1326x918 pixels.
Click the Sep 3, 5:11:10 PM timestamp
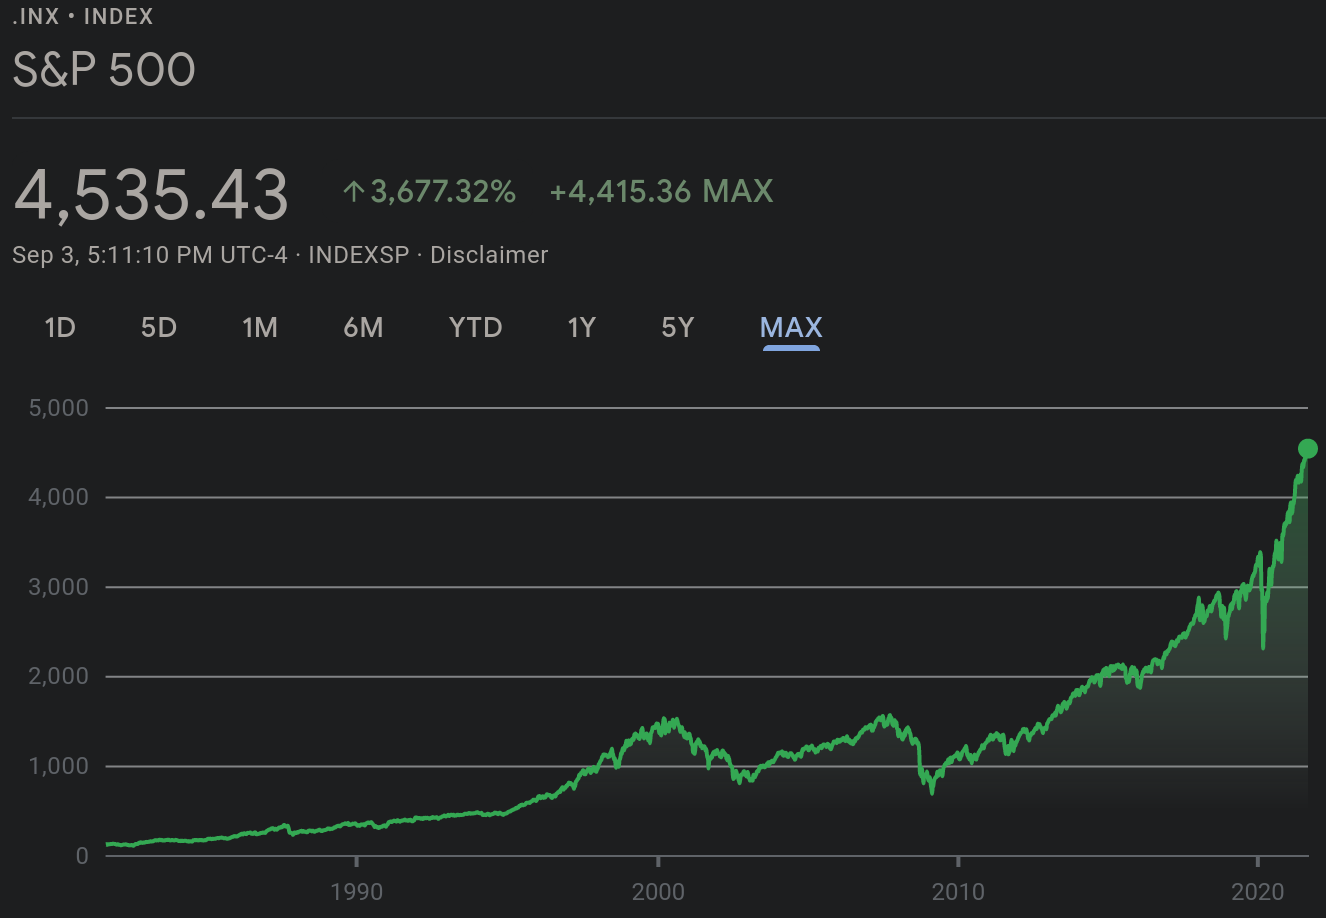coord(150,255)
